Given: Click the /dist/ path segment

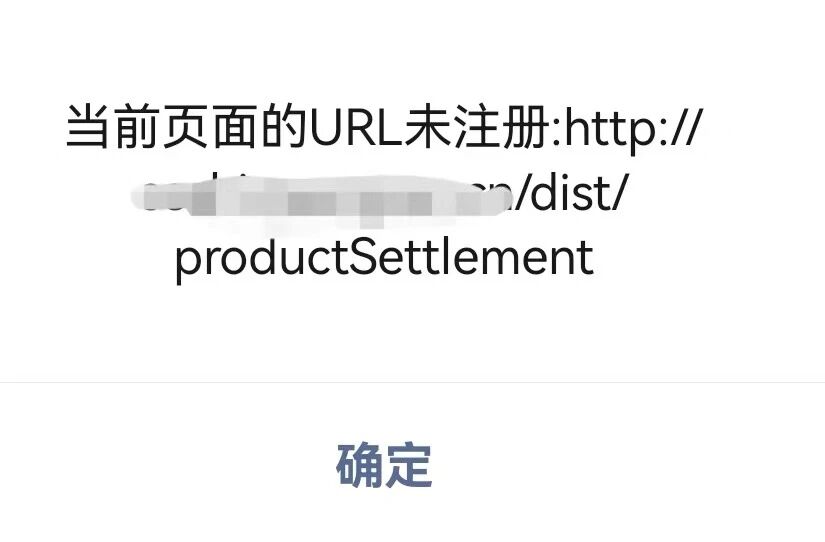Looking at the screenshot, I should tap(570, 192).
